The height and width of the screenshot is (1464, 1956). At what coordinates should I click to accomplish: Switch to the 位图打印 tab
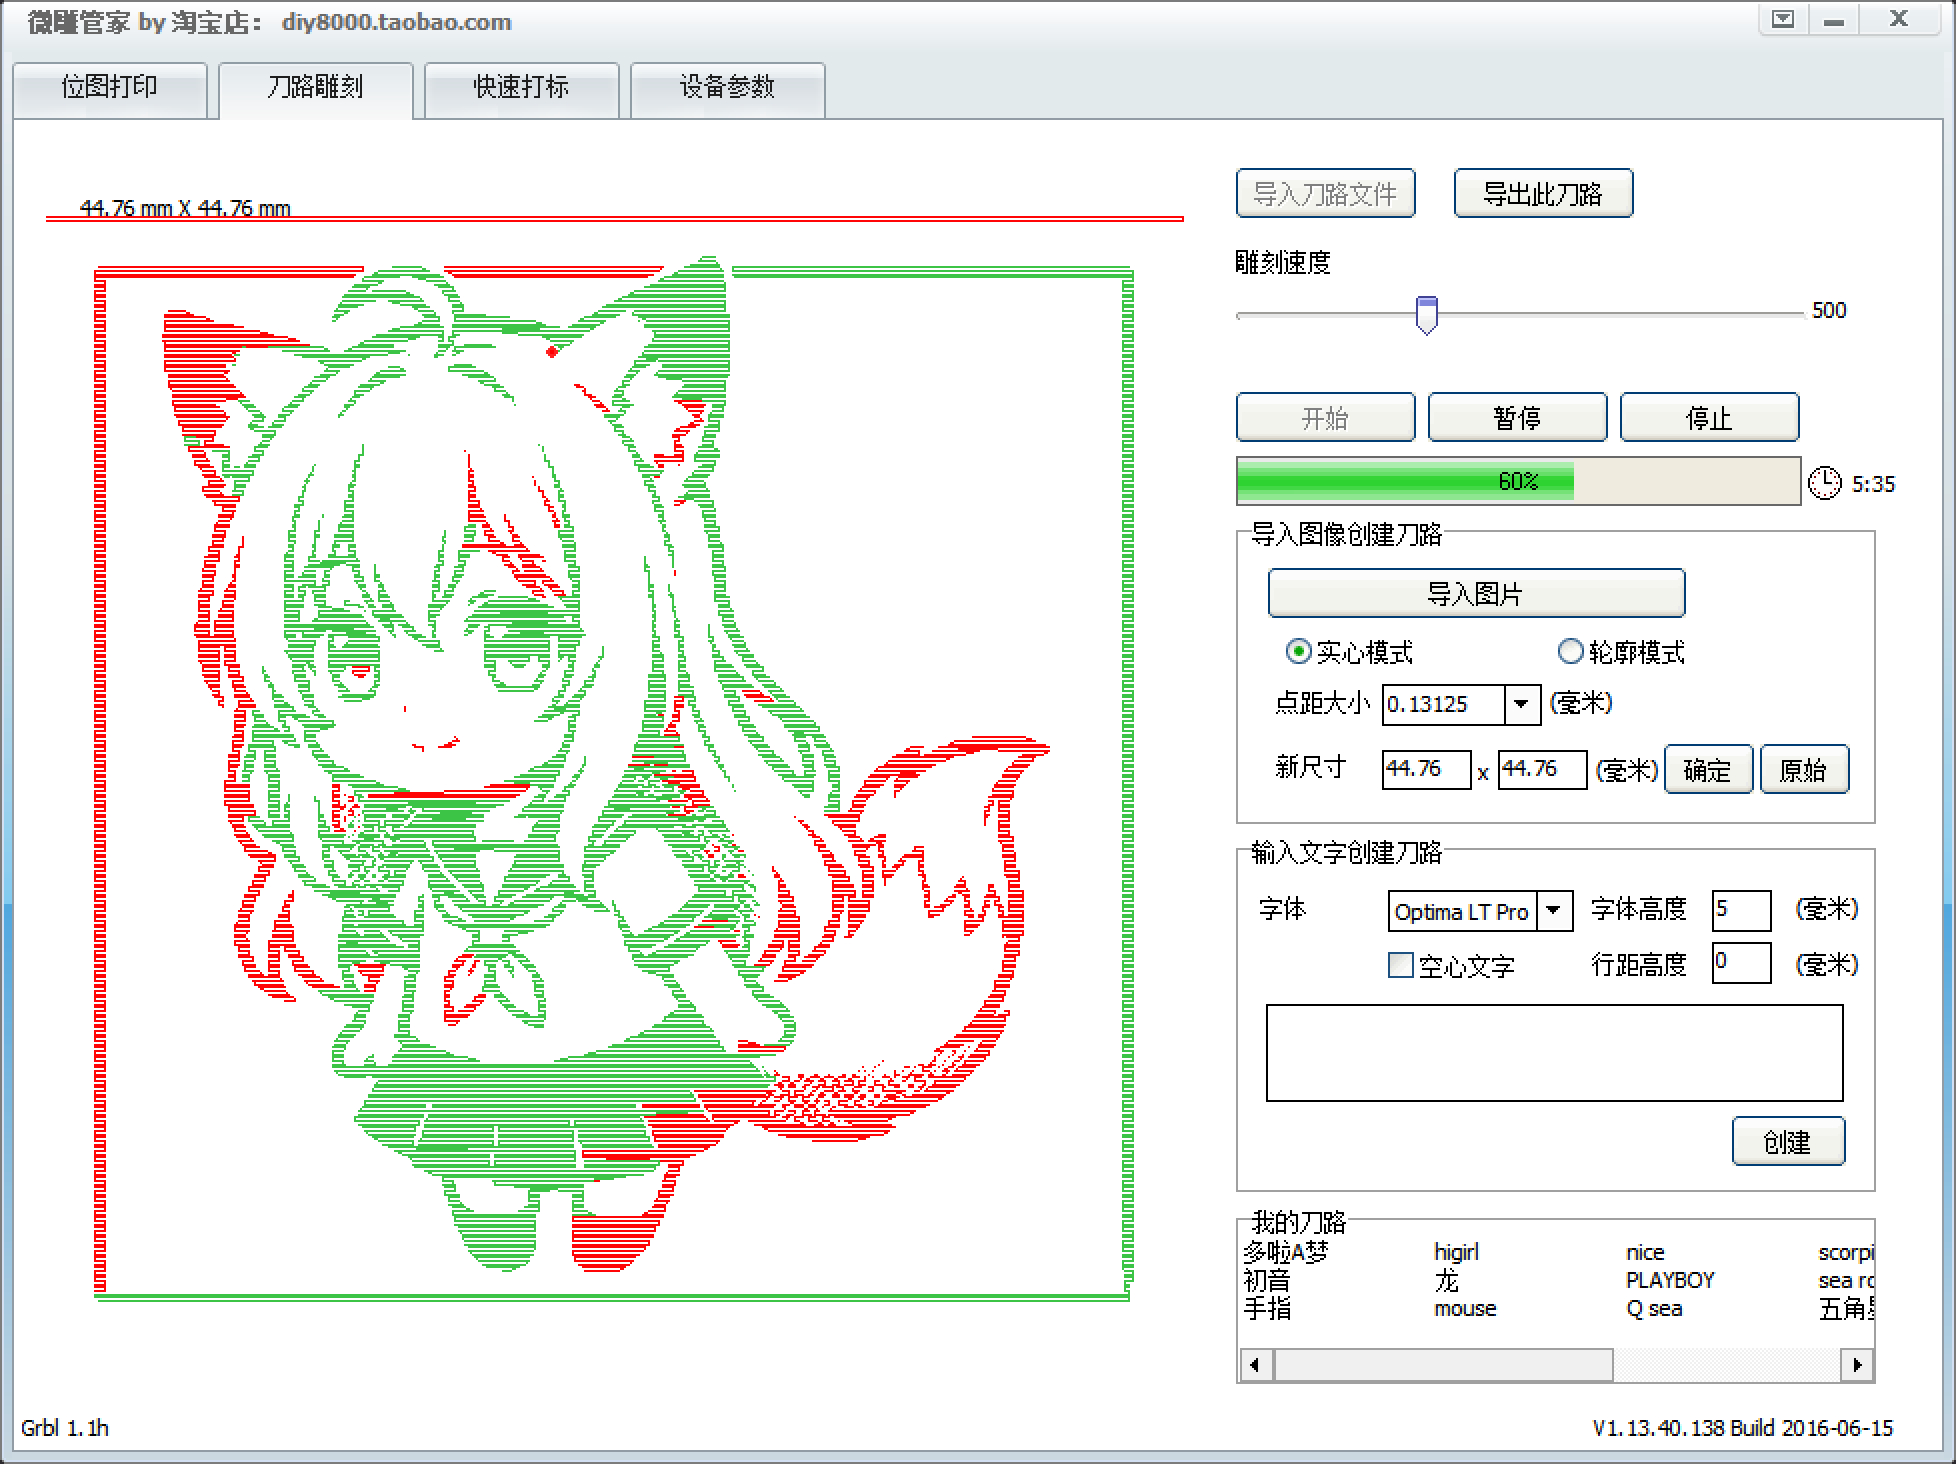pos(109,88)
